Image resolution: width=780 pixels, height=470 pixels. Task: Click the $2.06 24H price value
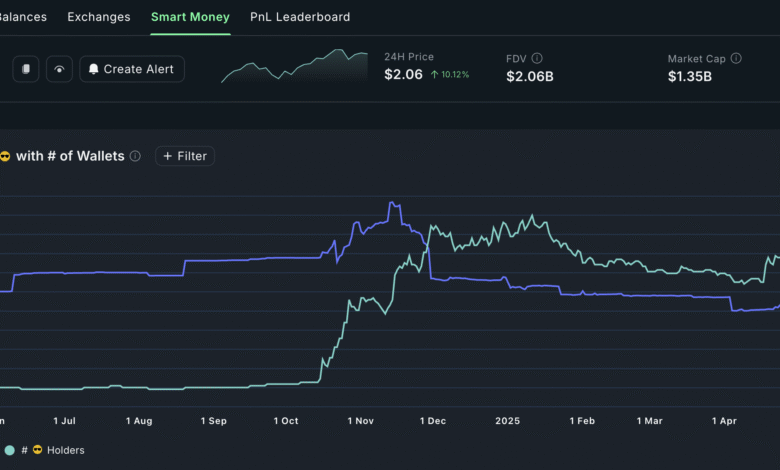coord(403,75)
